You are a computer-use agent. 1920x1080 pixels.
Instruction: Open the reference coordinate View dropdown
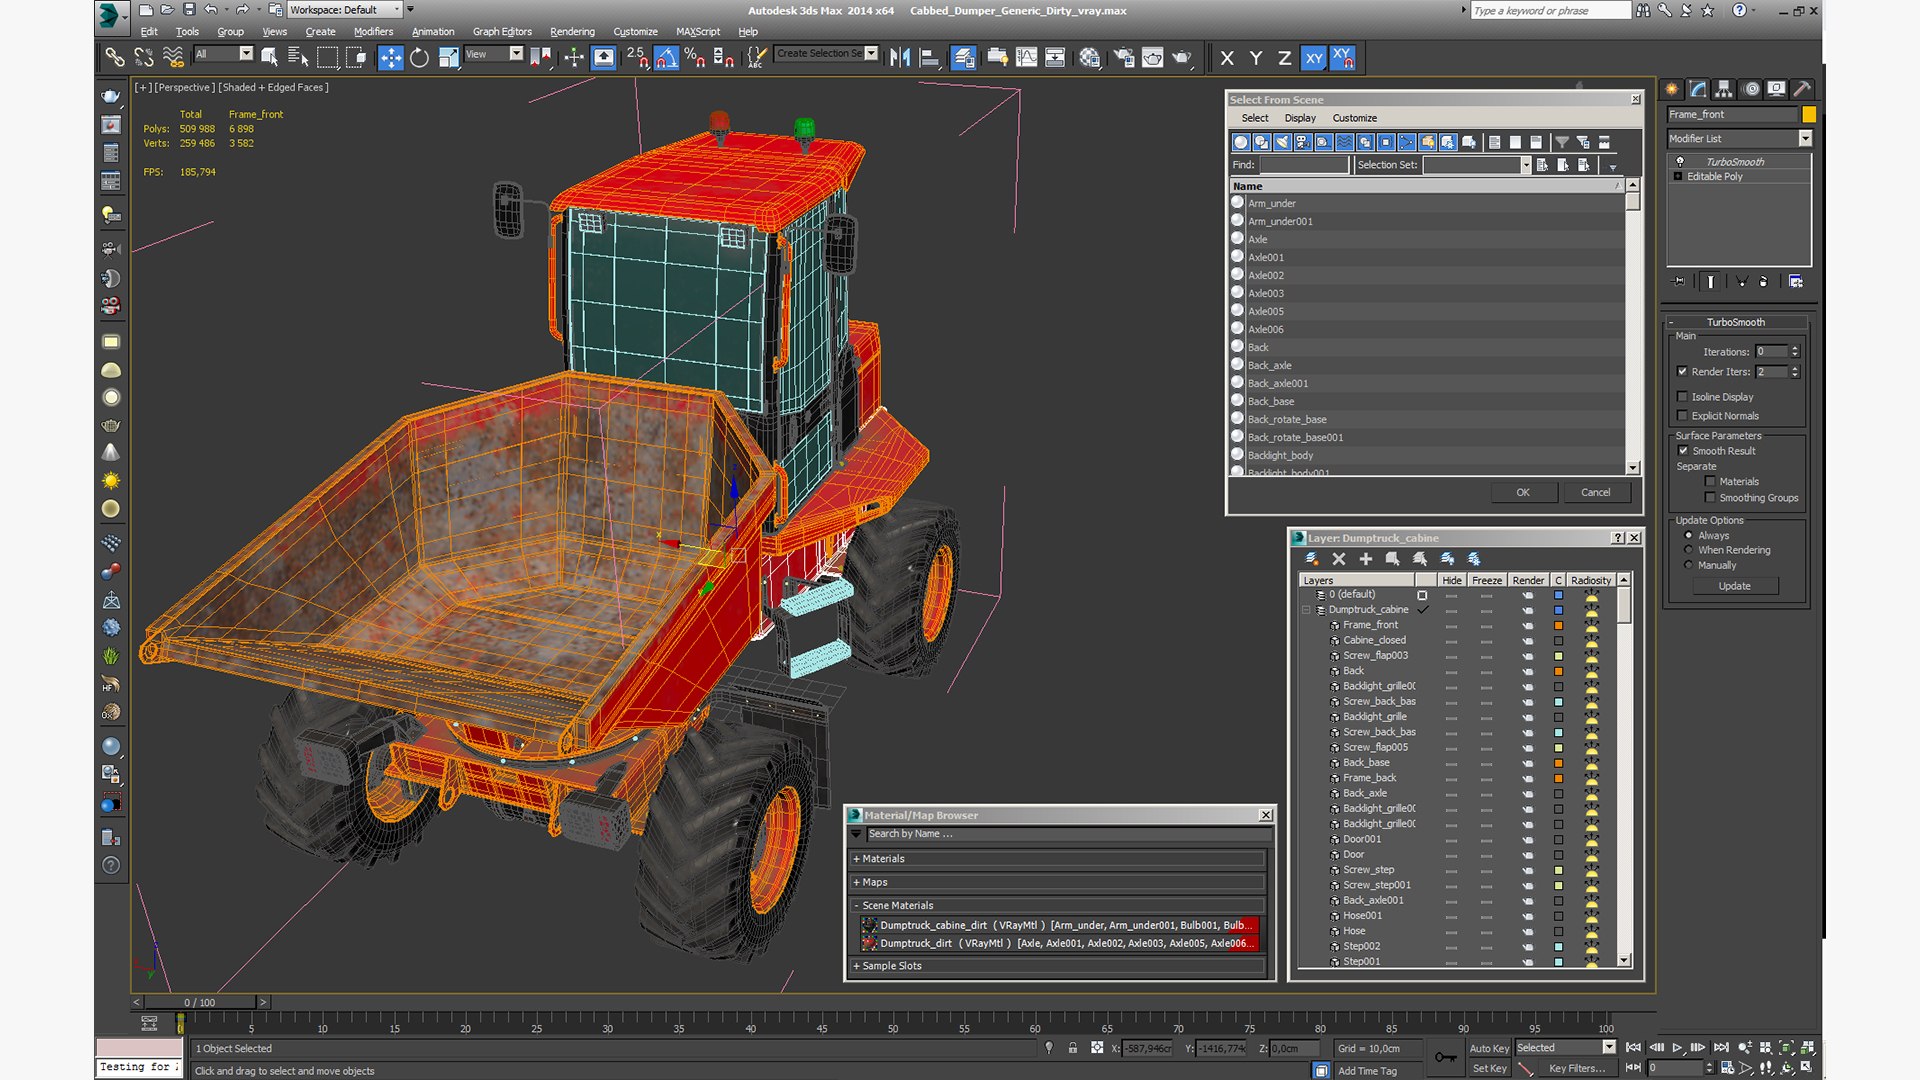tap(516, 54)
